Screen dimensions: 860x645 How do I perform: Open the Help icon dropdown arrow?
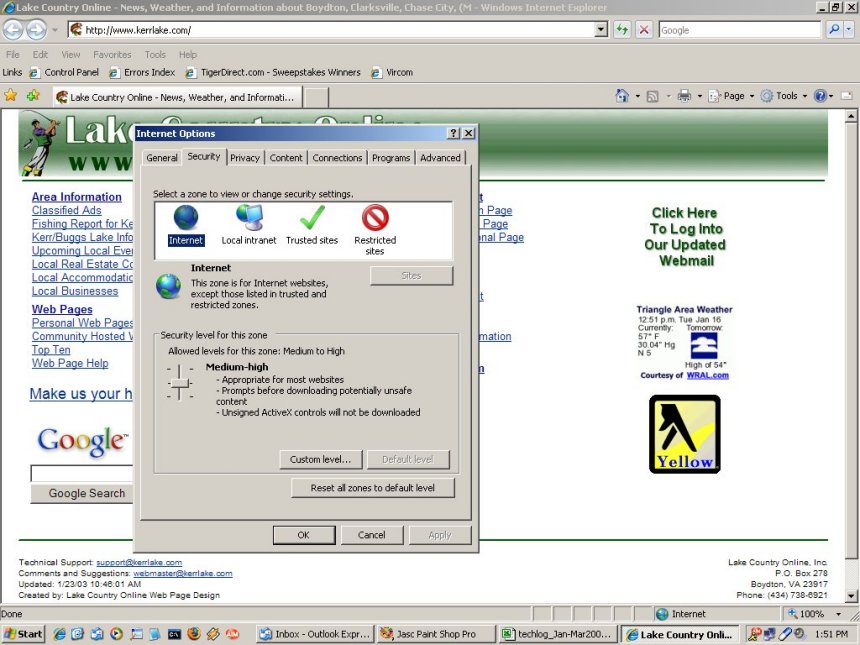pos(831,97)
